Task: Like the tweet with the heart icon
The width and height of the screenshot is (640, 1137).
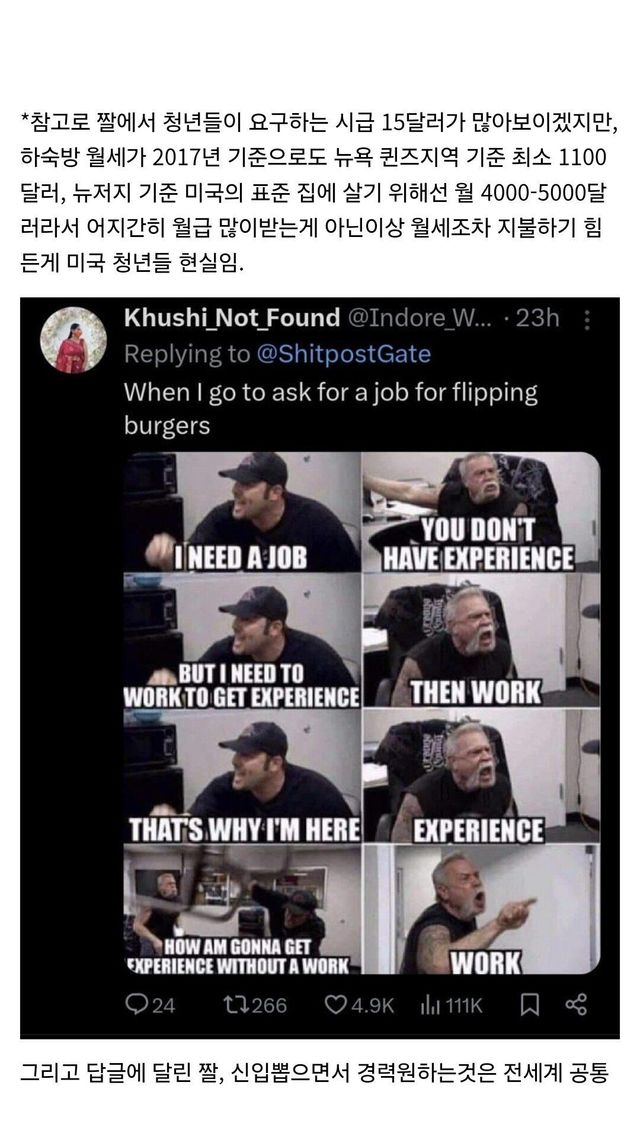Action: pyautogui.click(x=337, y=1003)
